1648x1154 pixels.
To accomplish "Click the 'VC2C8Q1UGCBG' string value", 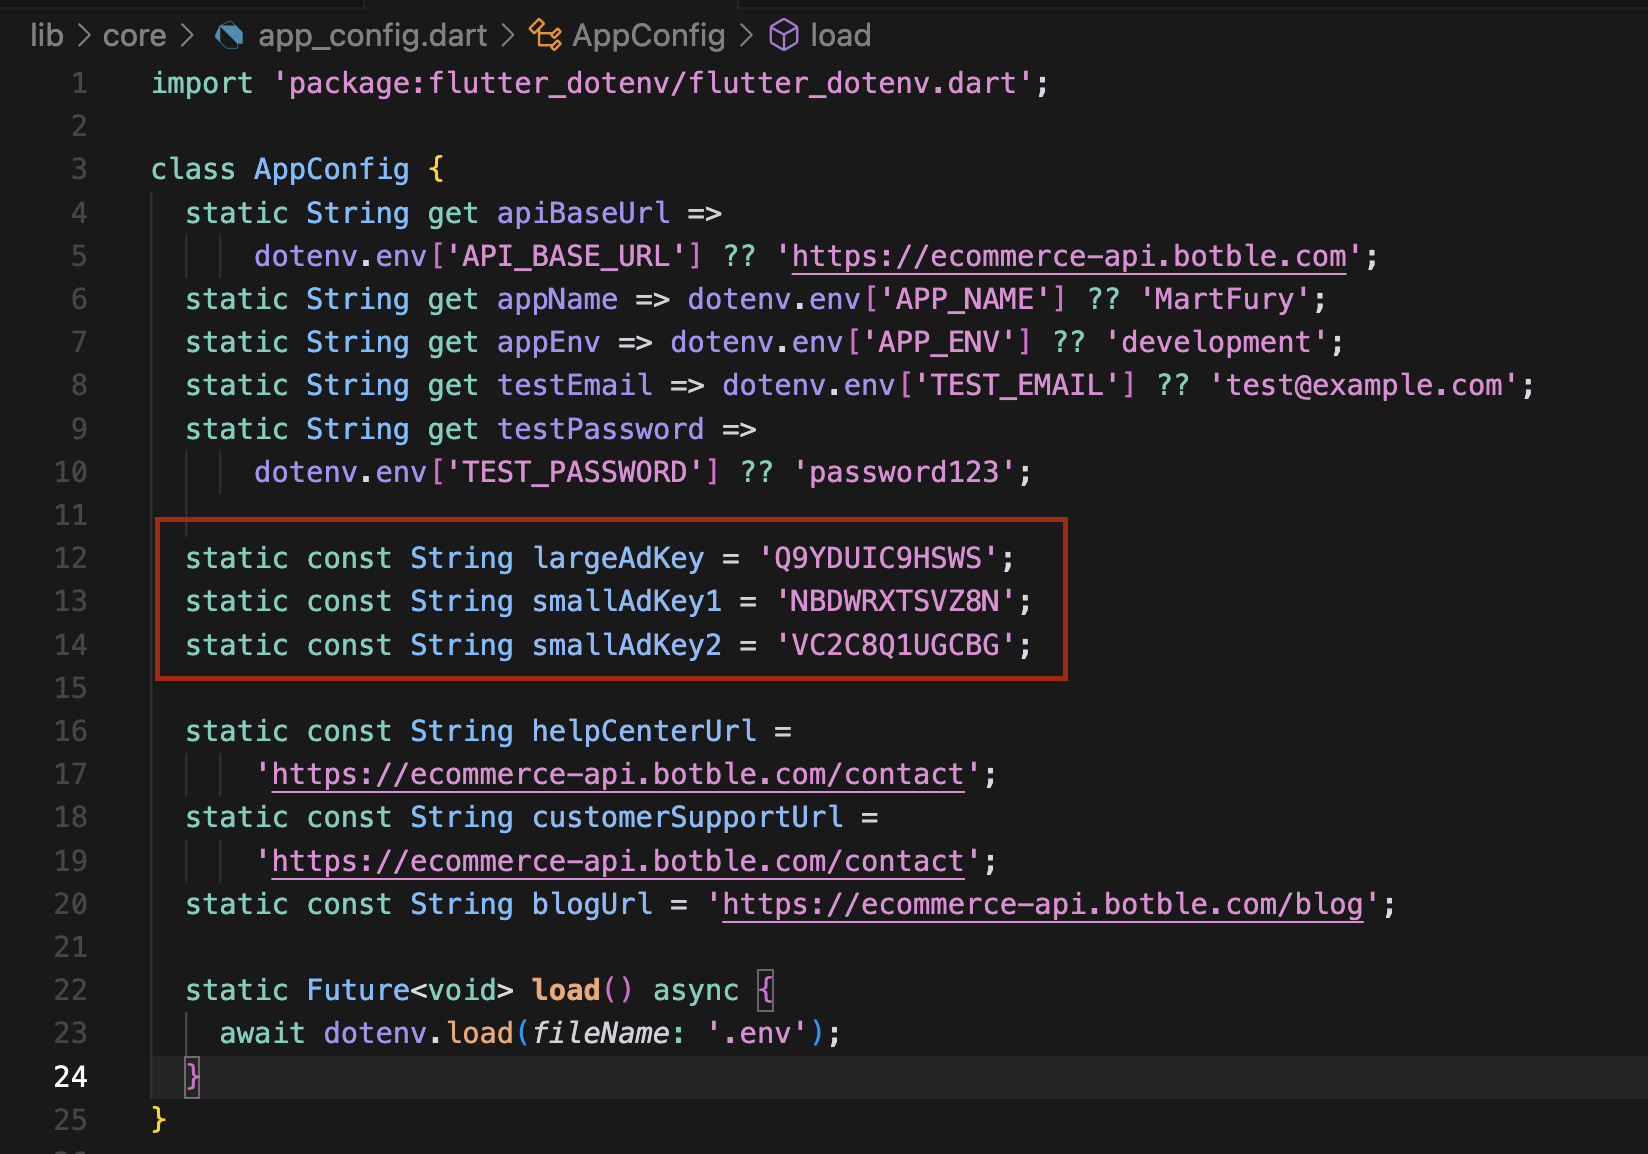I will (895, 645).
